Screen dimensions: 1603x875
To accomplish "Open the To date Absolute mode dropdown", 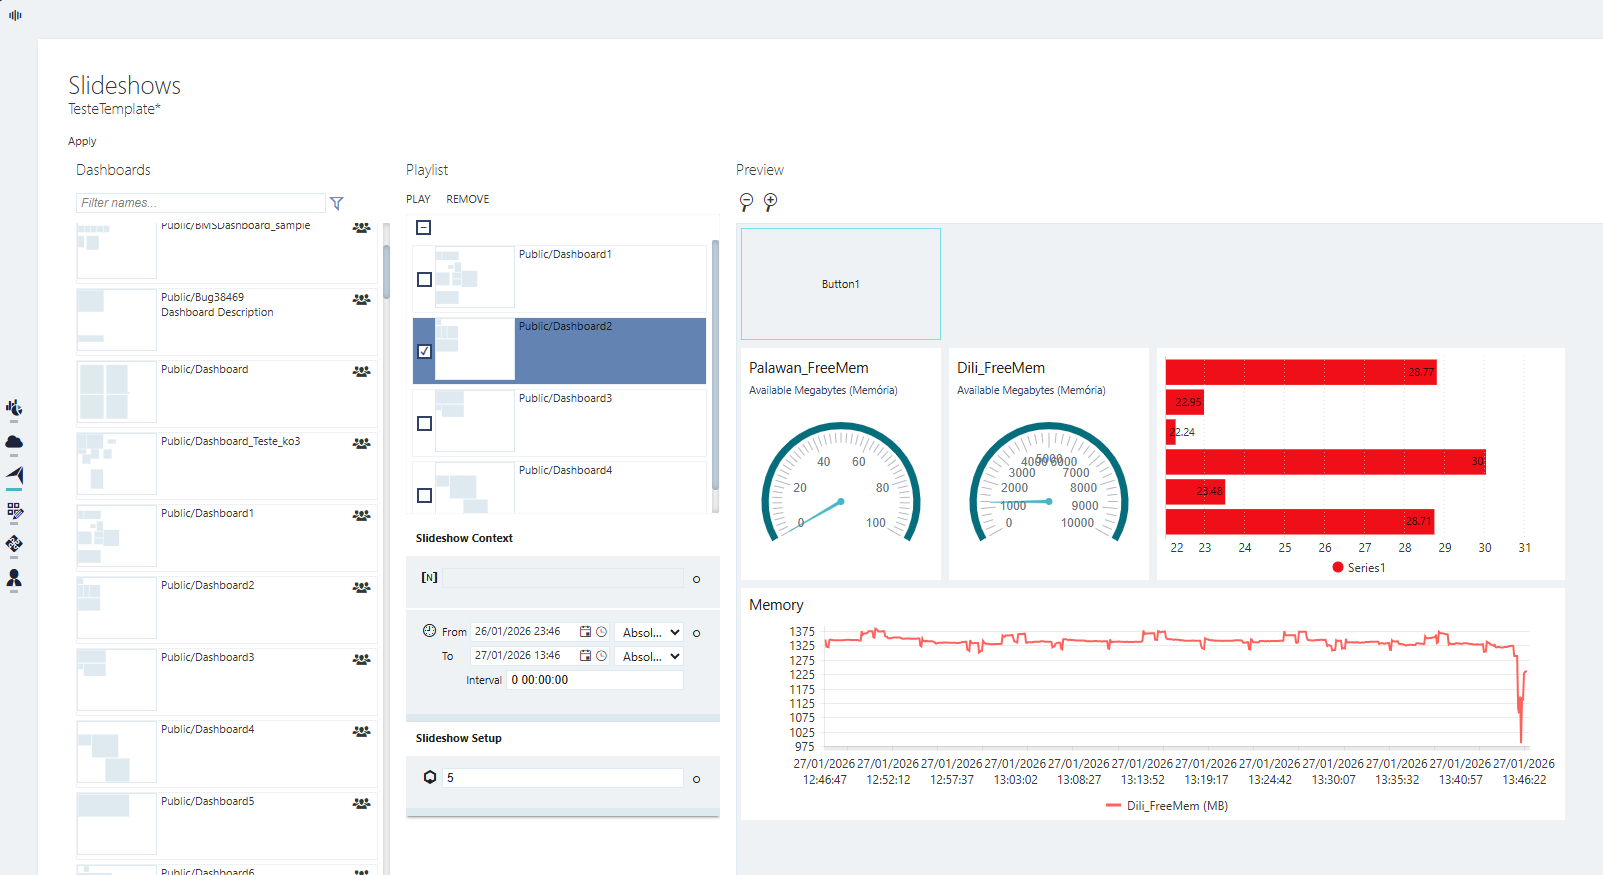I will tap(650, 656).
